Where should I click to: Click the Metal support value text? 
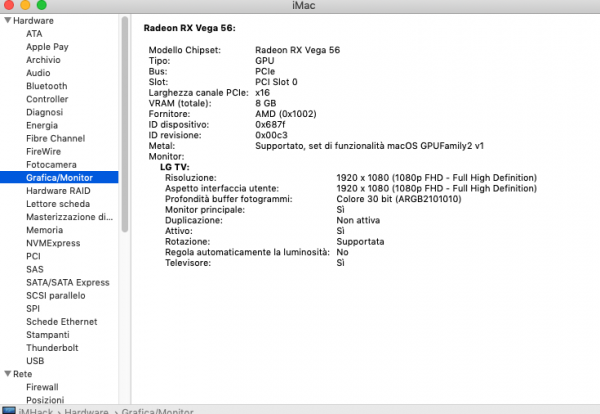tap(369, 146)
